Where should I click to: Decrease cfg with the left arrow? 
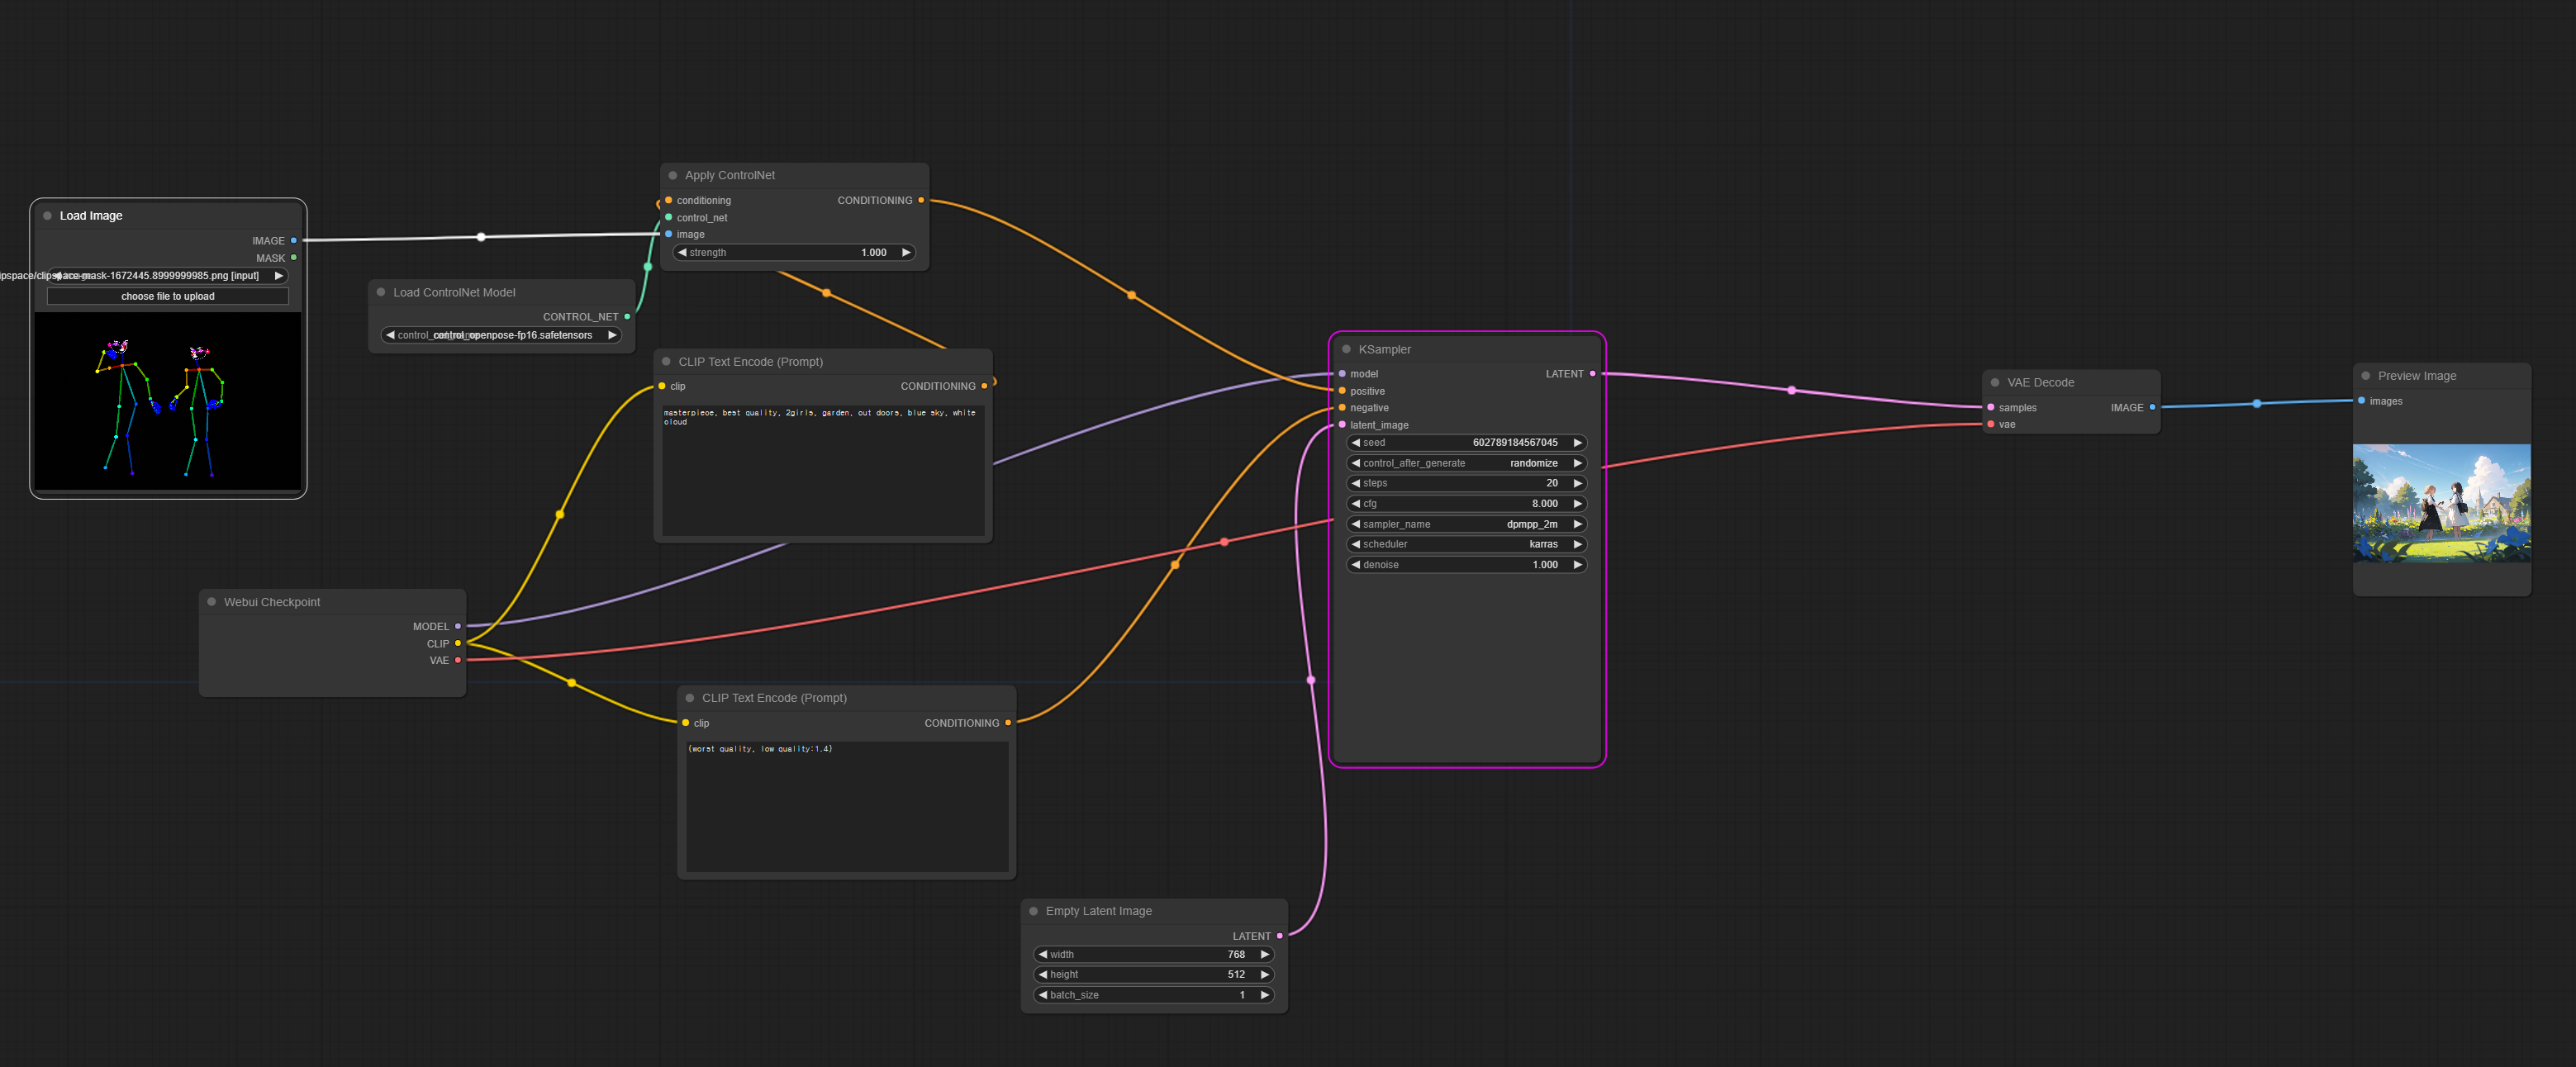coord(1356,503)
